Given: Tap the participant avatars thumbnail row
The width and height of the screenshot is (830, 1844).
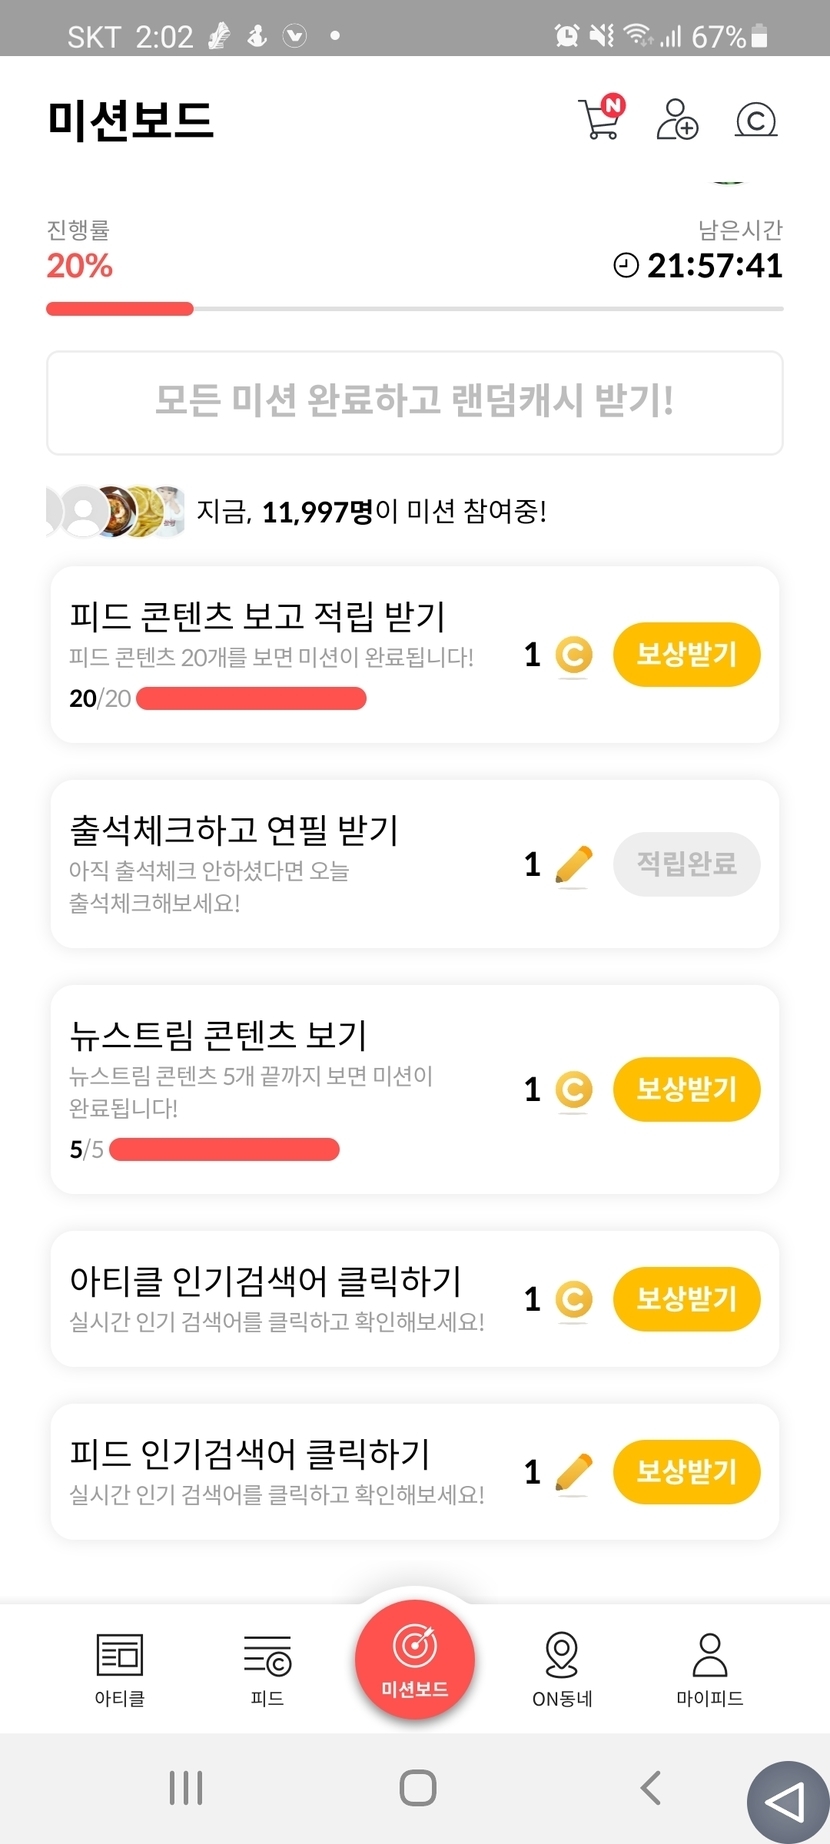Looking at the screenshot, I should point(116,511).
